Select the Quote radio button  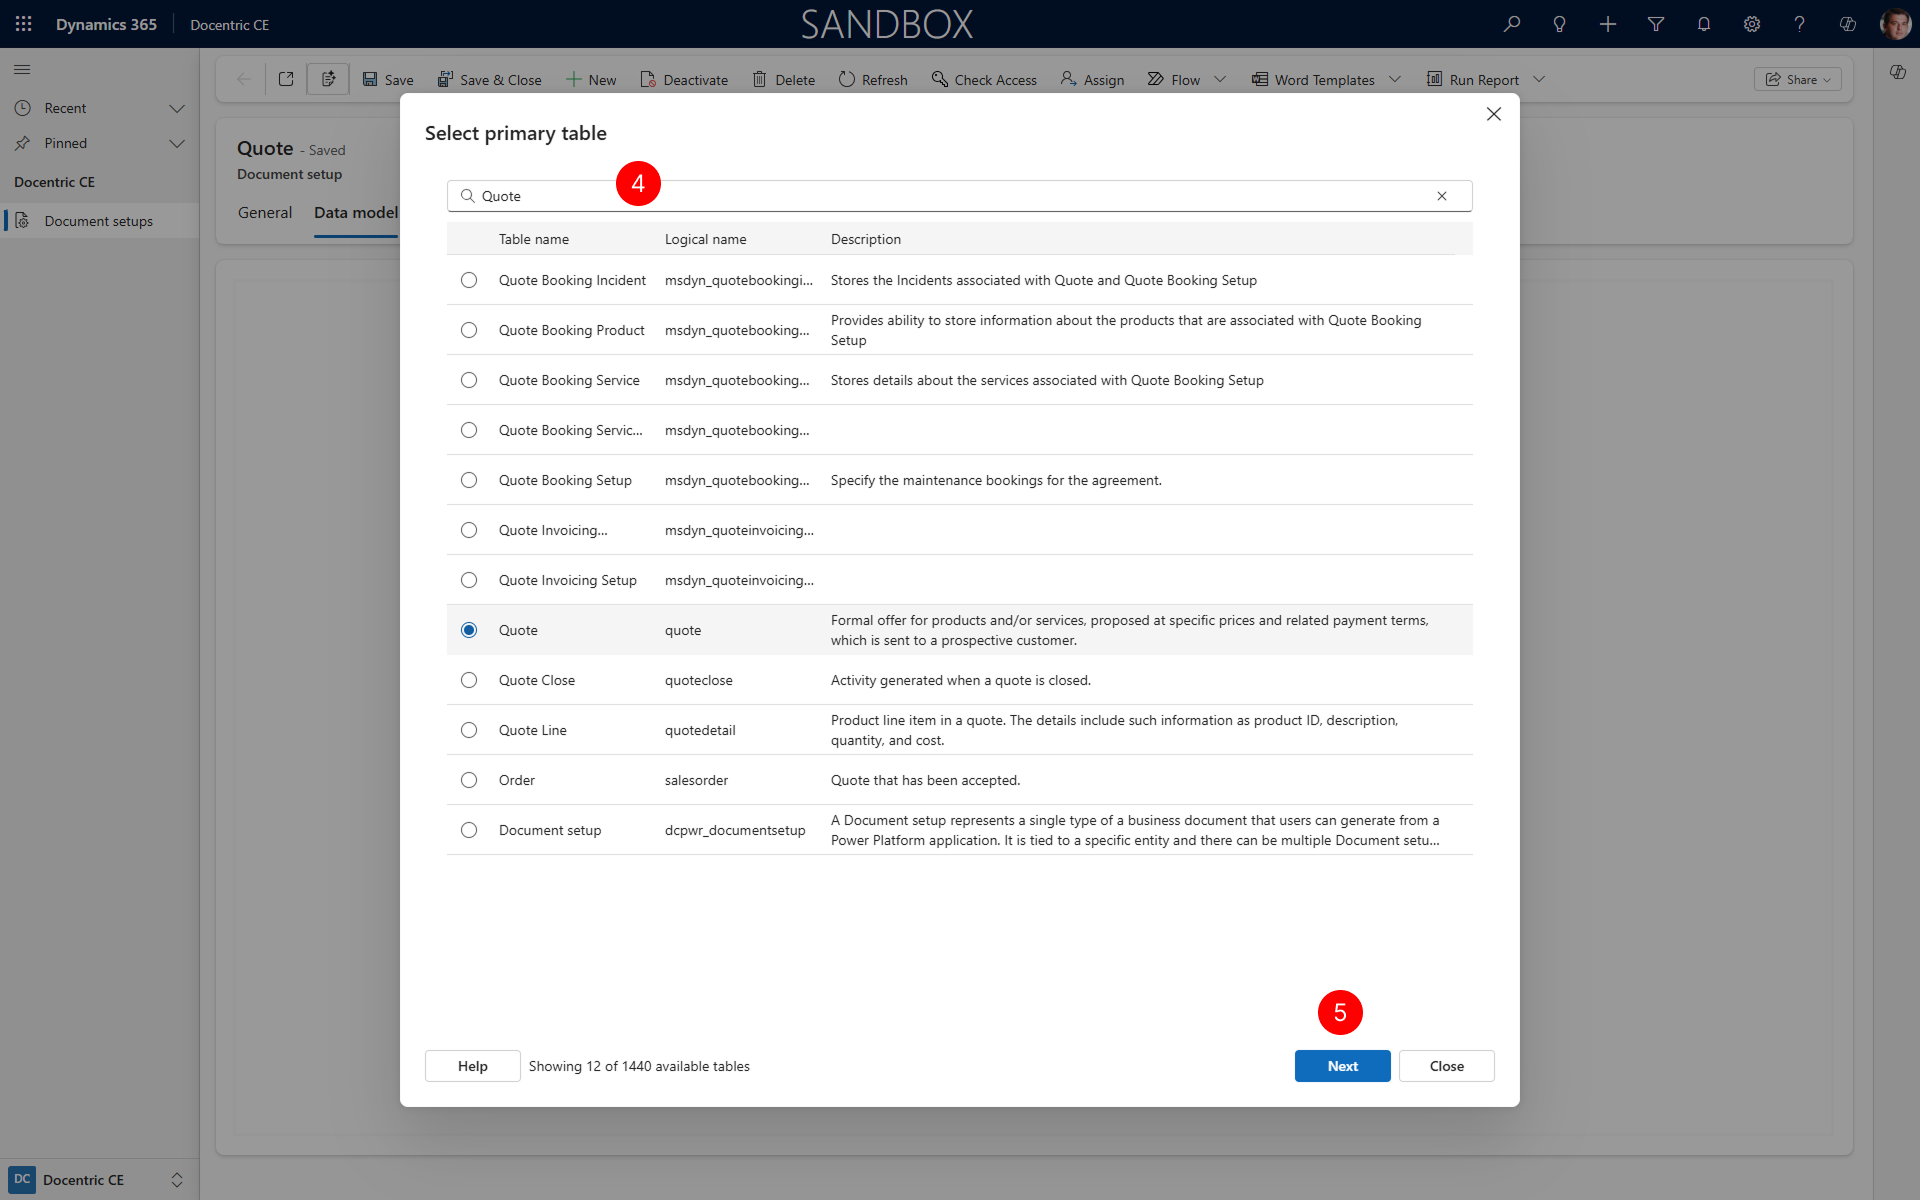tap(469, 630)
